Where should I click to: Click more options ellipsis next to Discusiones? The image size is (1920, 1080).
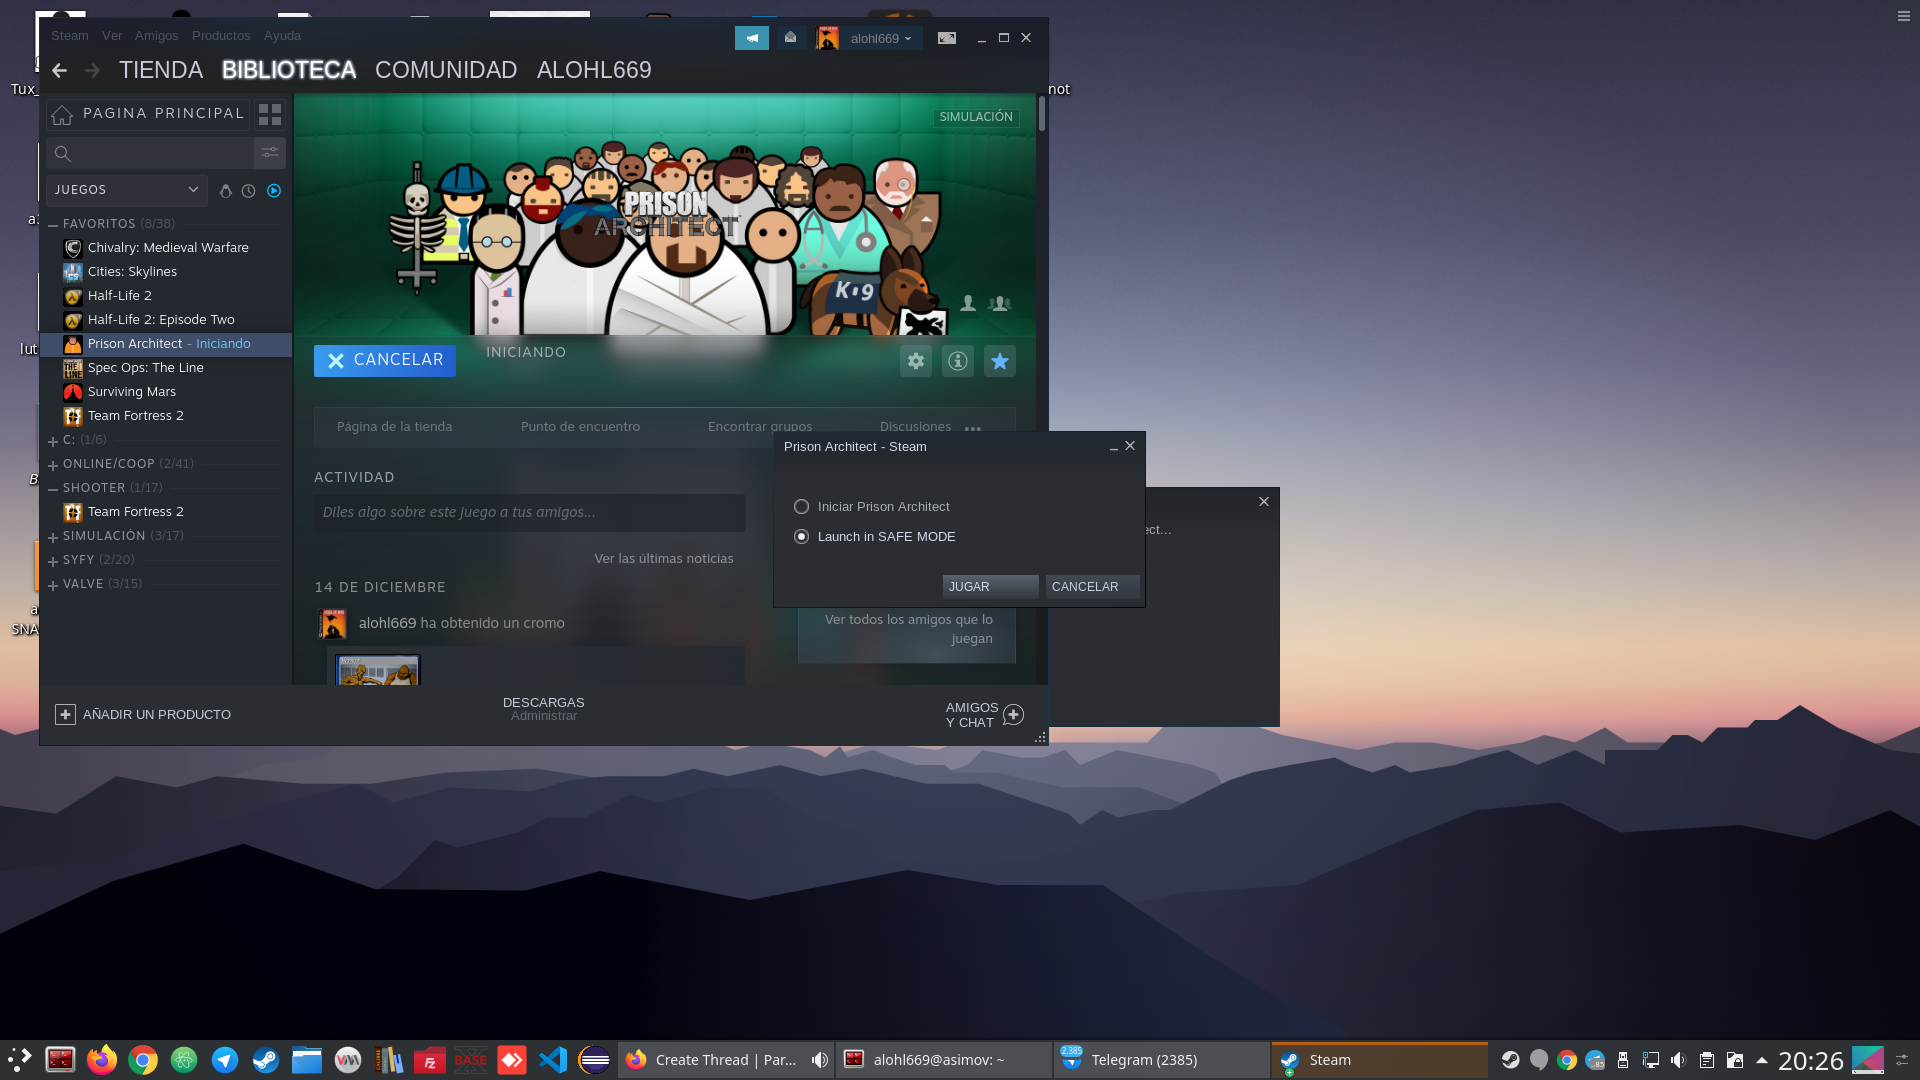[973, 428]
